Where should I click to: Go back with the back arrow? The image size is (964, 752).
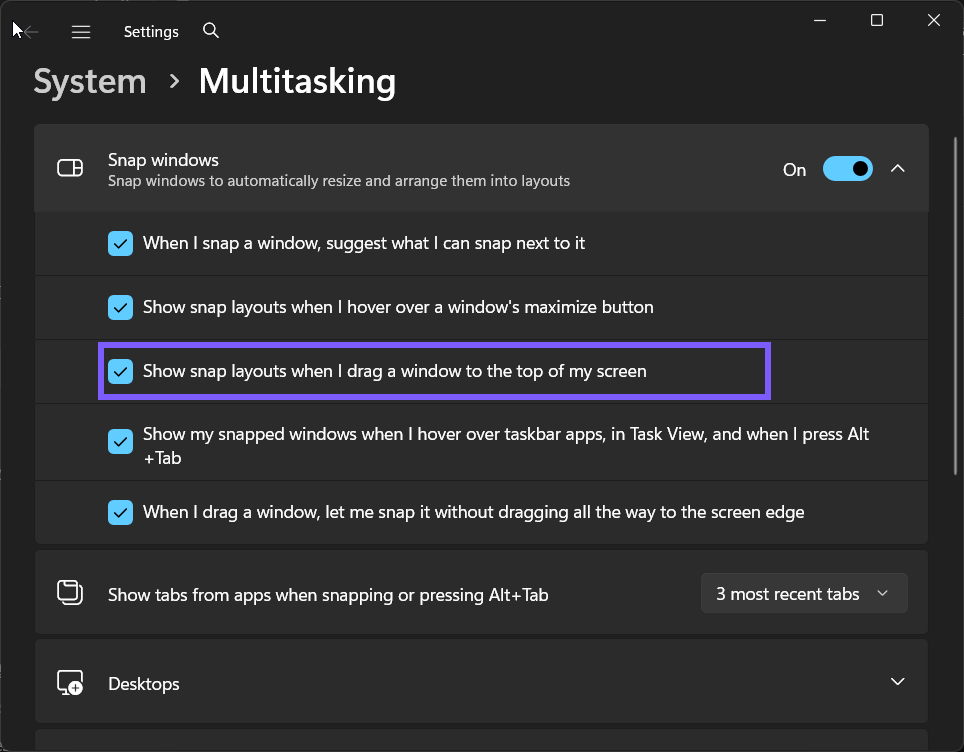pyautogui.click(x=29, y=31)
